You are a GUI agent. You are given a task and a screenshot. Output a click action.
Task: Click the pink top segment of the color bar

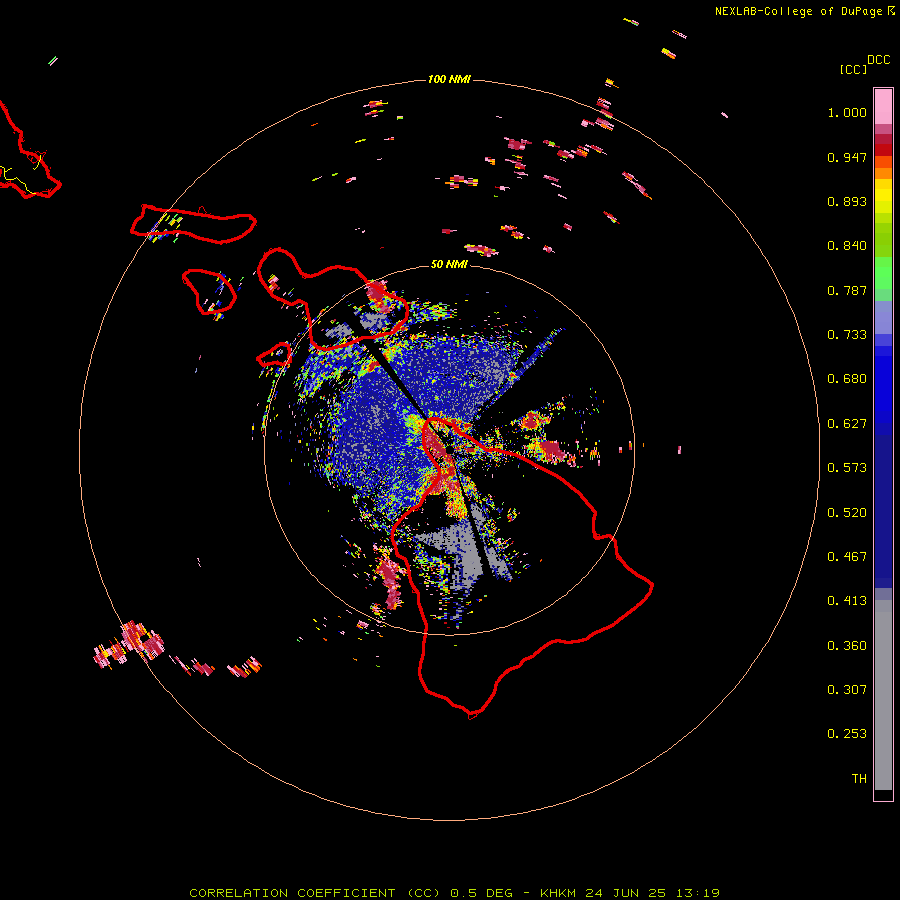tap(883, 107)
